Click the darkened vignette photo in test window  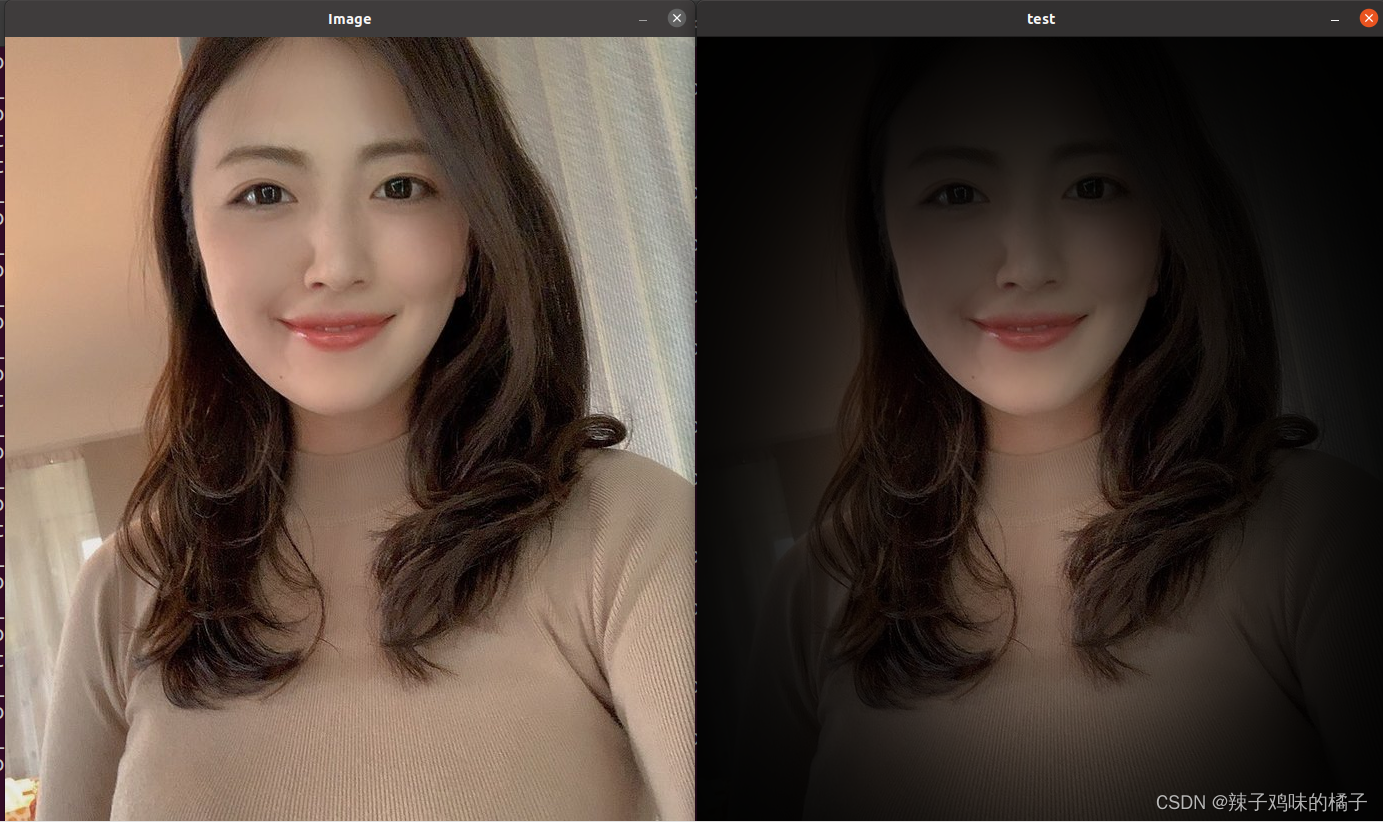click(1039, 429)
